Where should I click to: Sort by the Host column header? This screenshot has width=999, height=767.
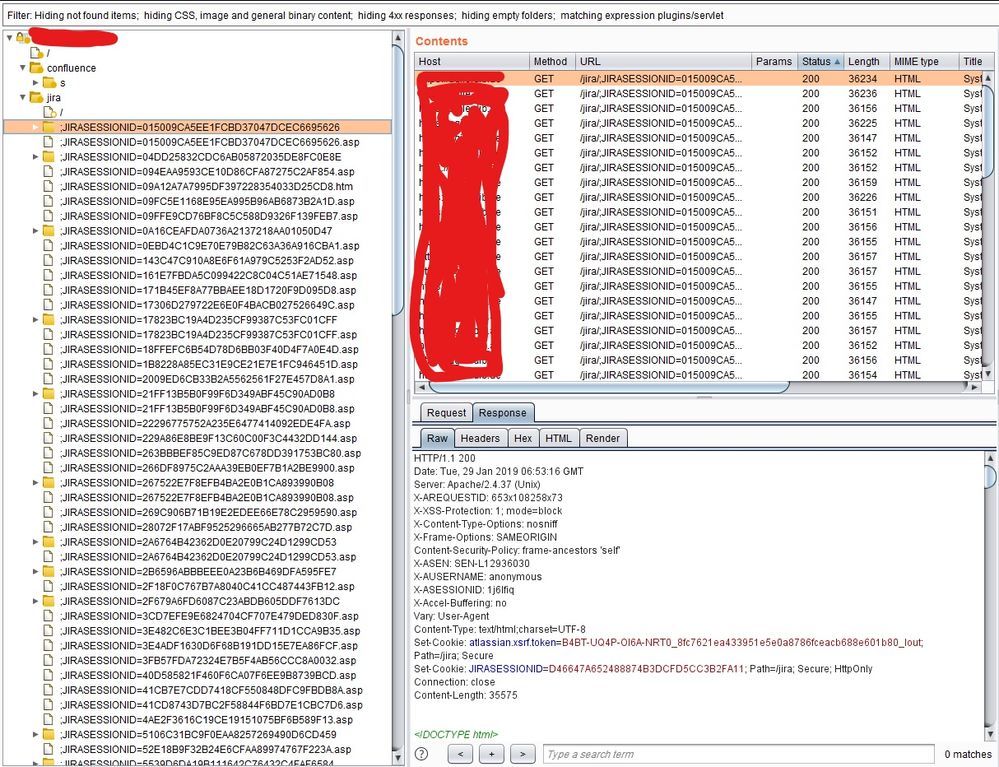[471, 61]
